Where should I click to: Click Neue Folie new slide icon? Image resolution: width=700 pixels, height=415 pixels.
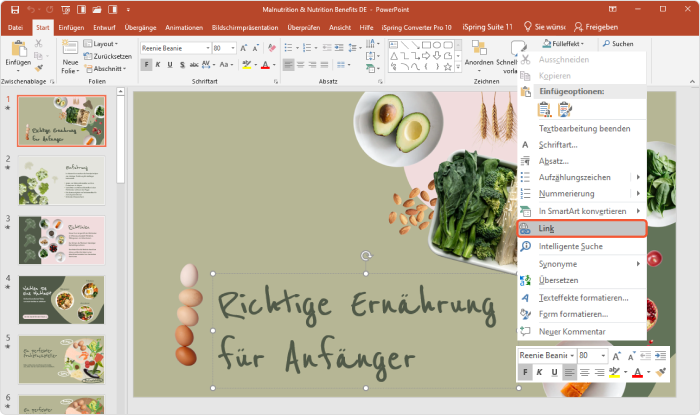coord(70,47)
